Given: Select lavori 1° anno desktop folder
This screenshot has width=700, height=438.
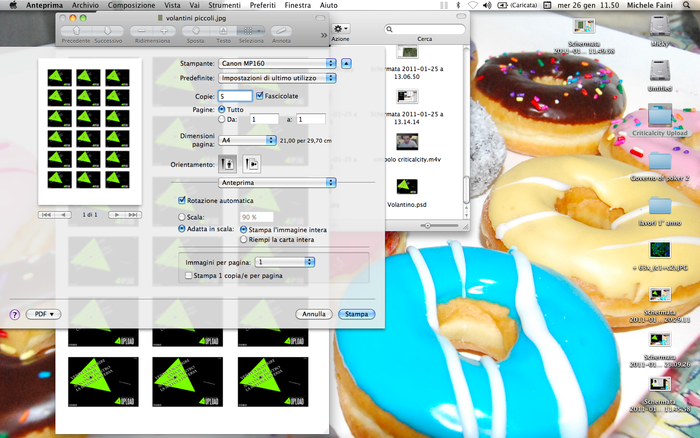Looking at the screenshot, I should point(660,211).
